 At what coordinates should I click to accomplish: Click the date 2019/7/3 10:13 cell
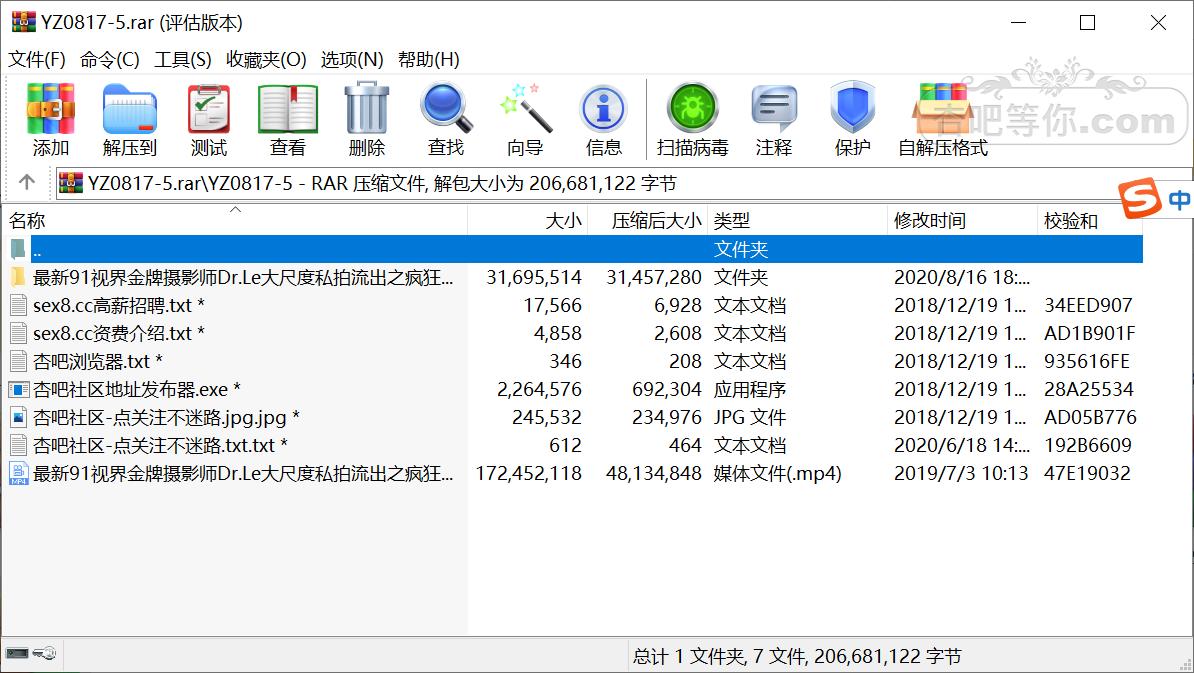[x=961, y=474]
